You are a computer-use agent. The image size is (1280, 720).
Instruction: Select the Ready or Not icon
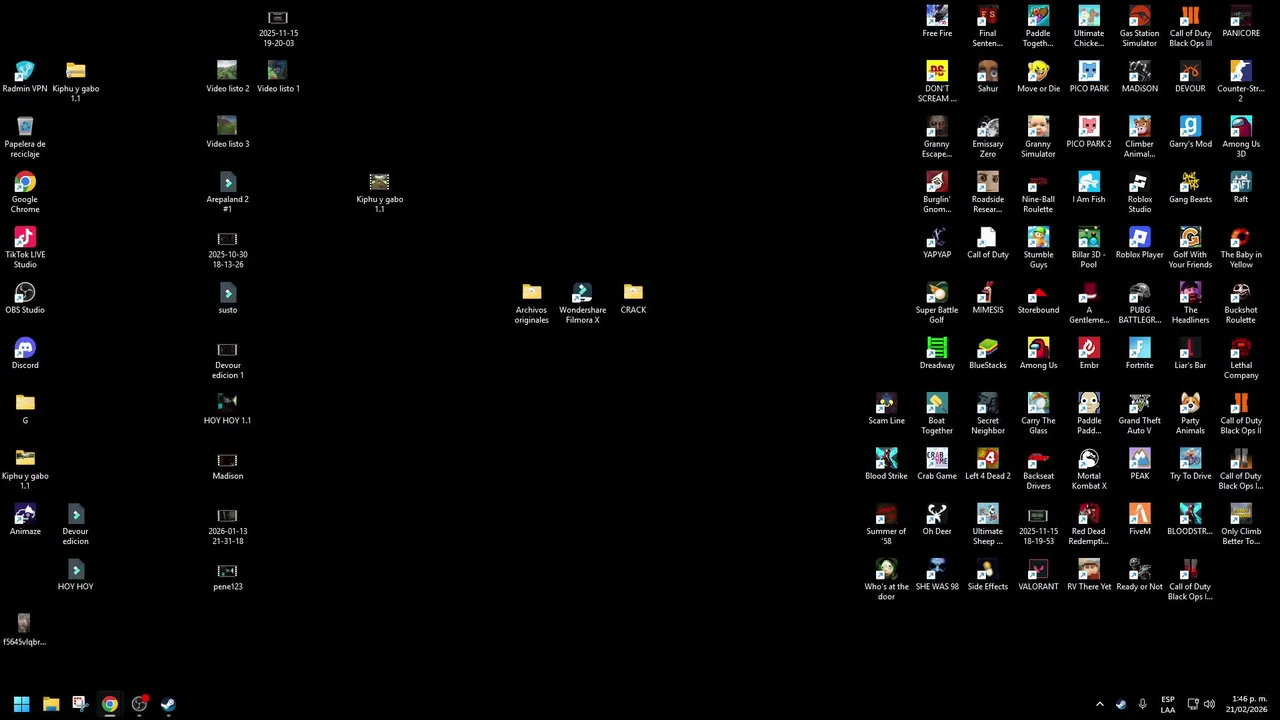point(1139,574)
